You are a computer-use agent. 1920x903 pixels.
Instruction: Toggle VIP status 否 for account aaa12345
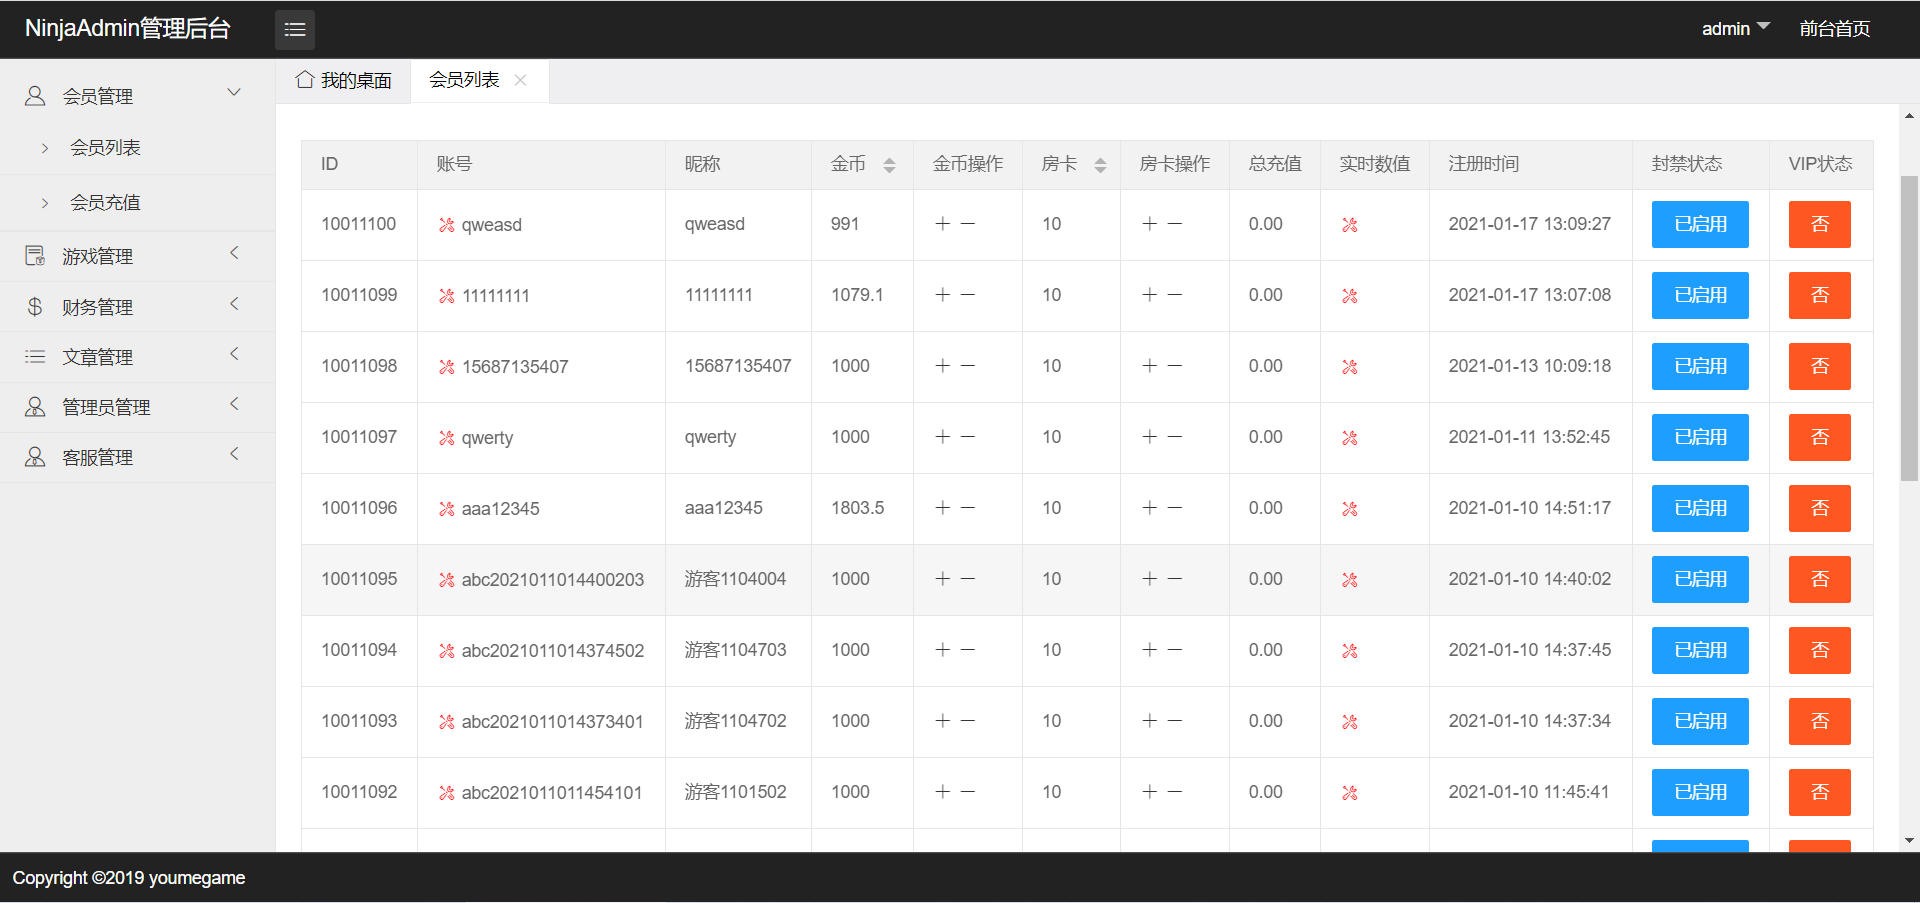(1819, 508)
